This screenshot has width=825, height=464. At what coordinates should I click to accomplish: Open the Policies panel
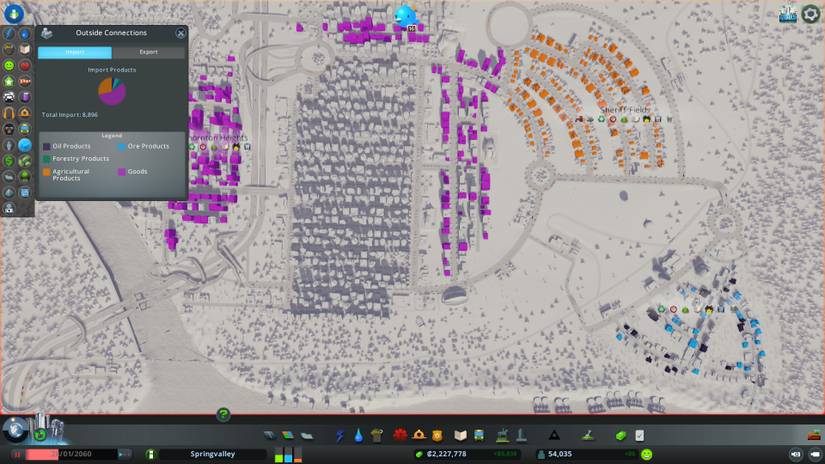point(639,436)
